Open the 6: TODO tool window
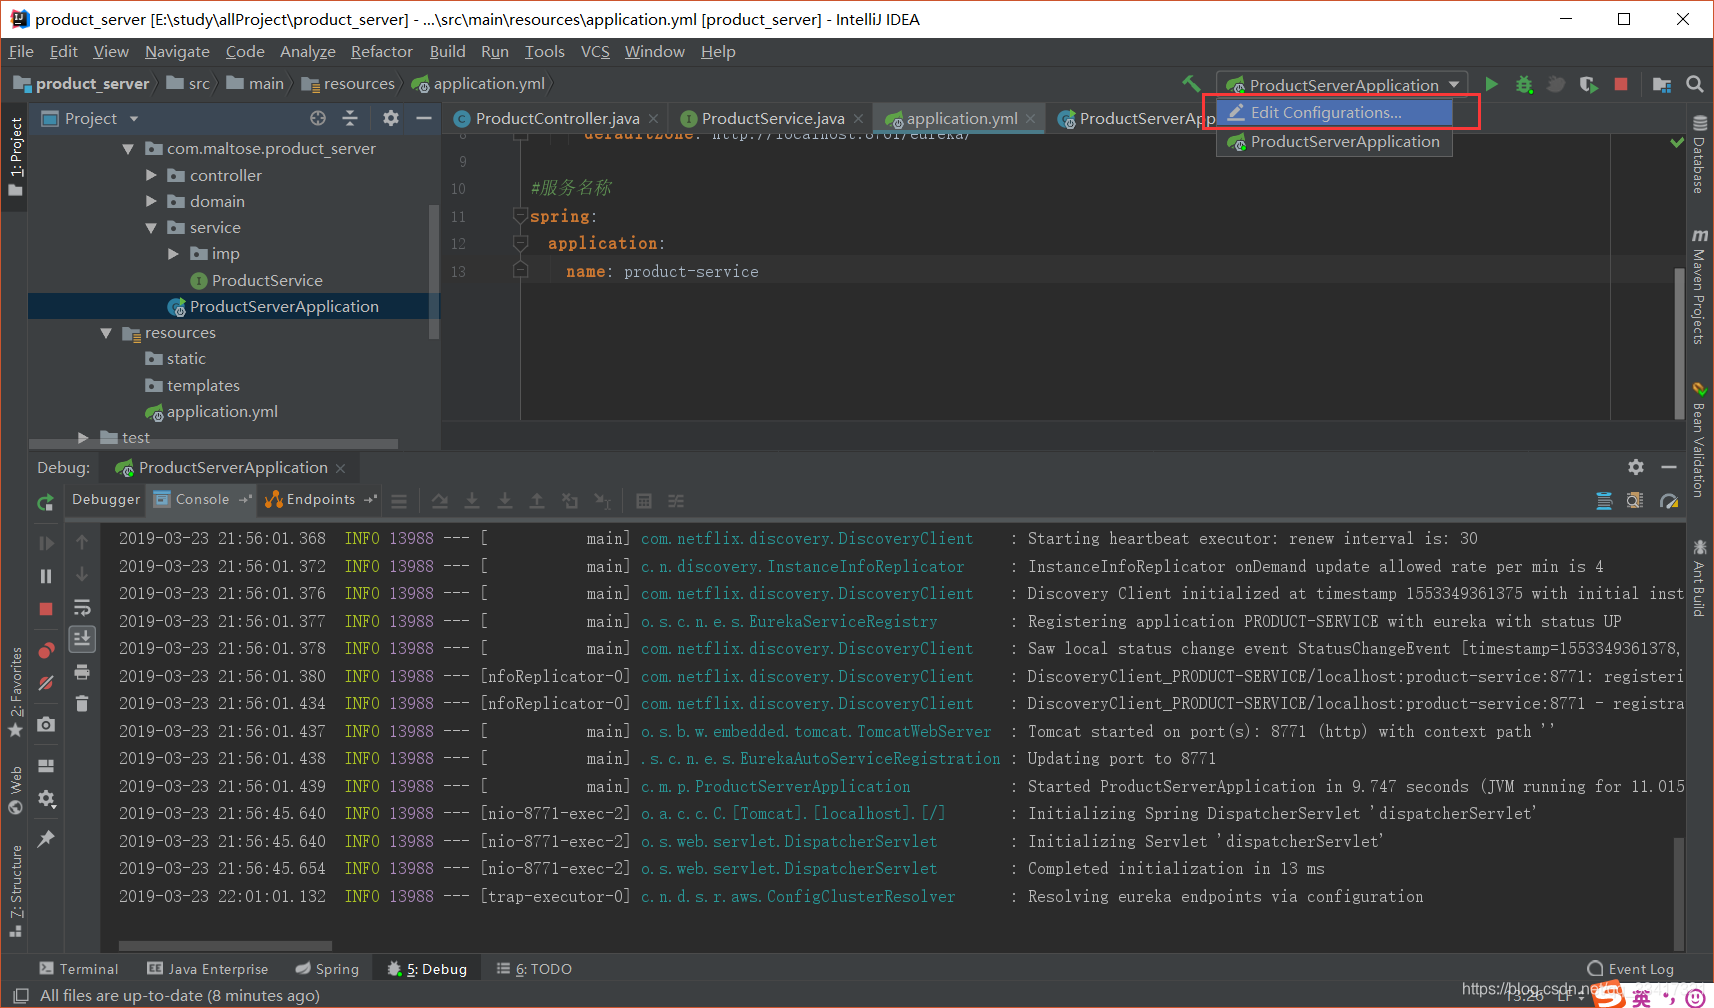 (535, 969)
